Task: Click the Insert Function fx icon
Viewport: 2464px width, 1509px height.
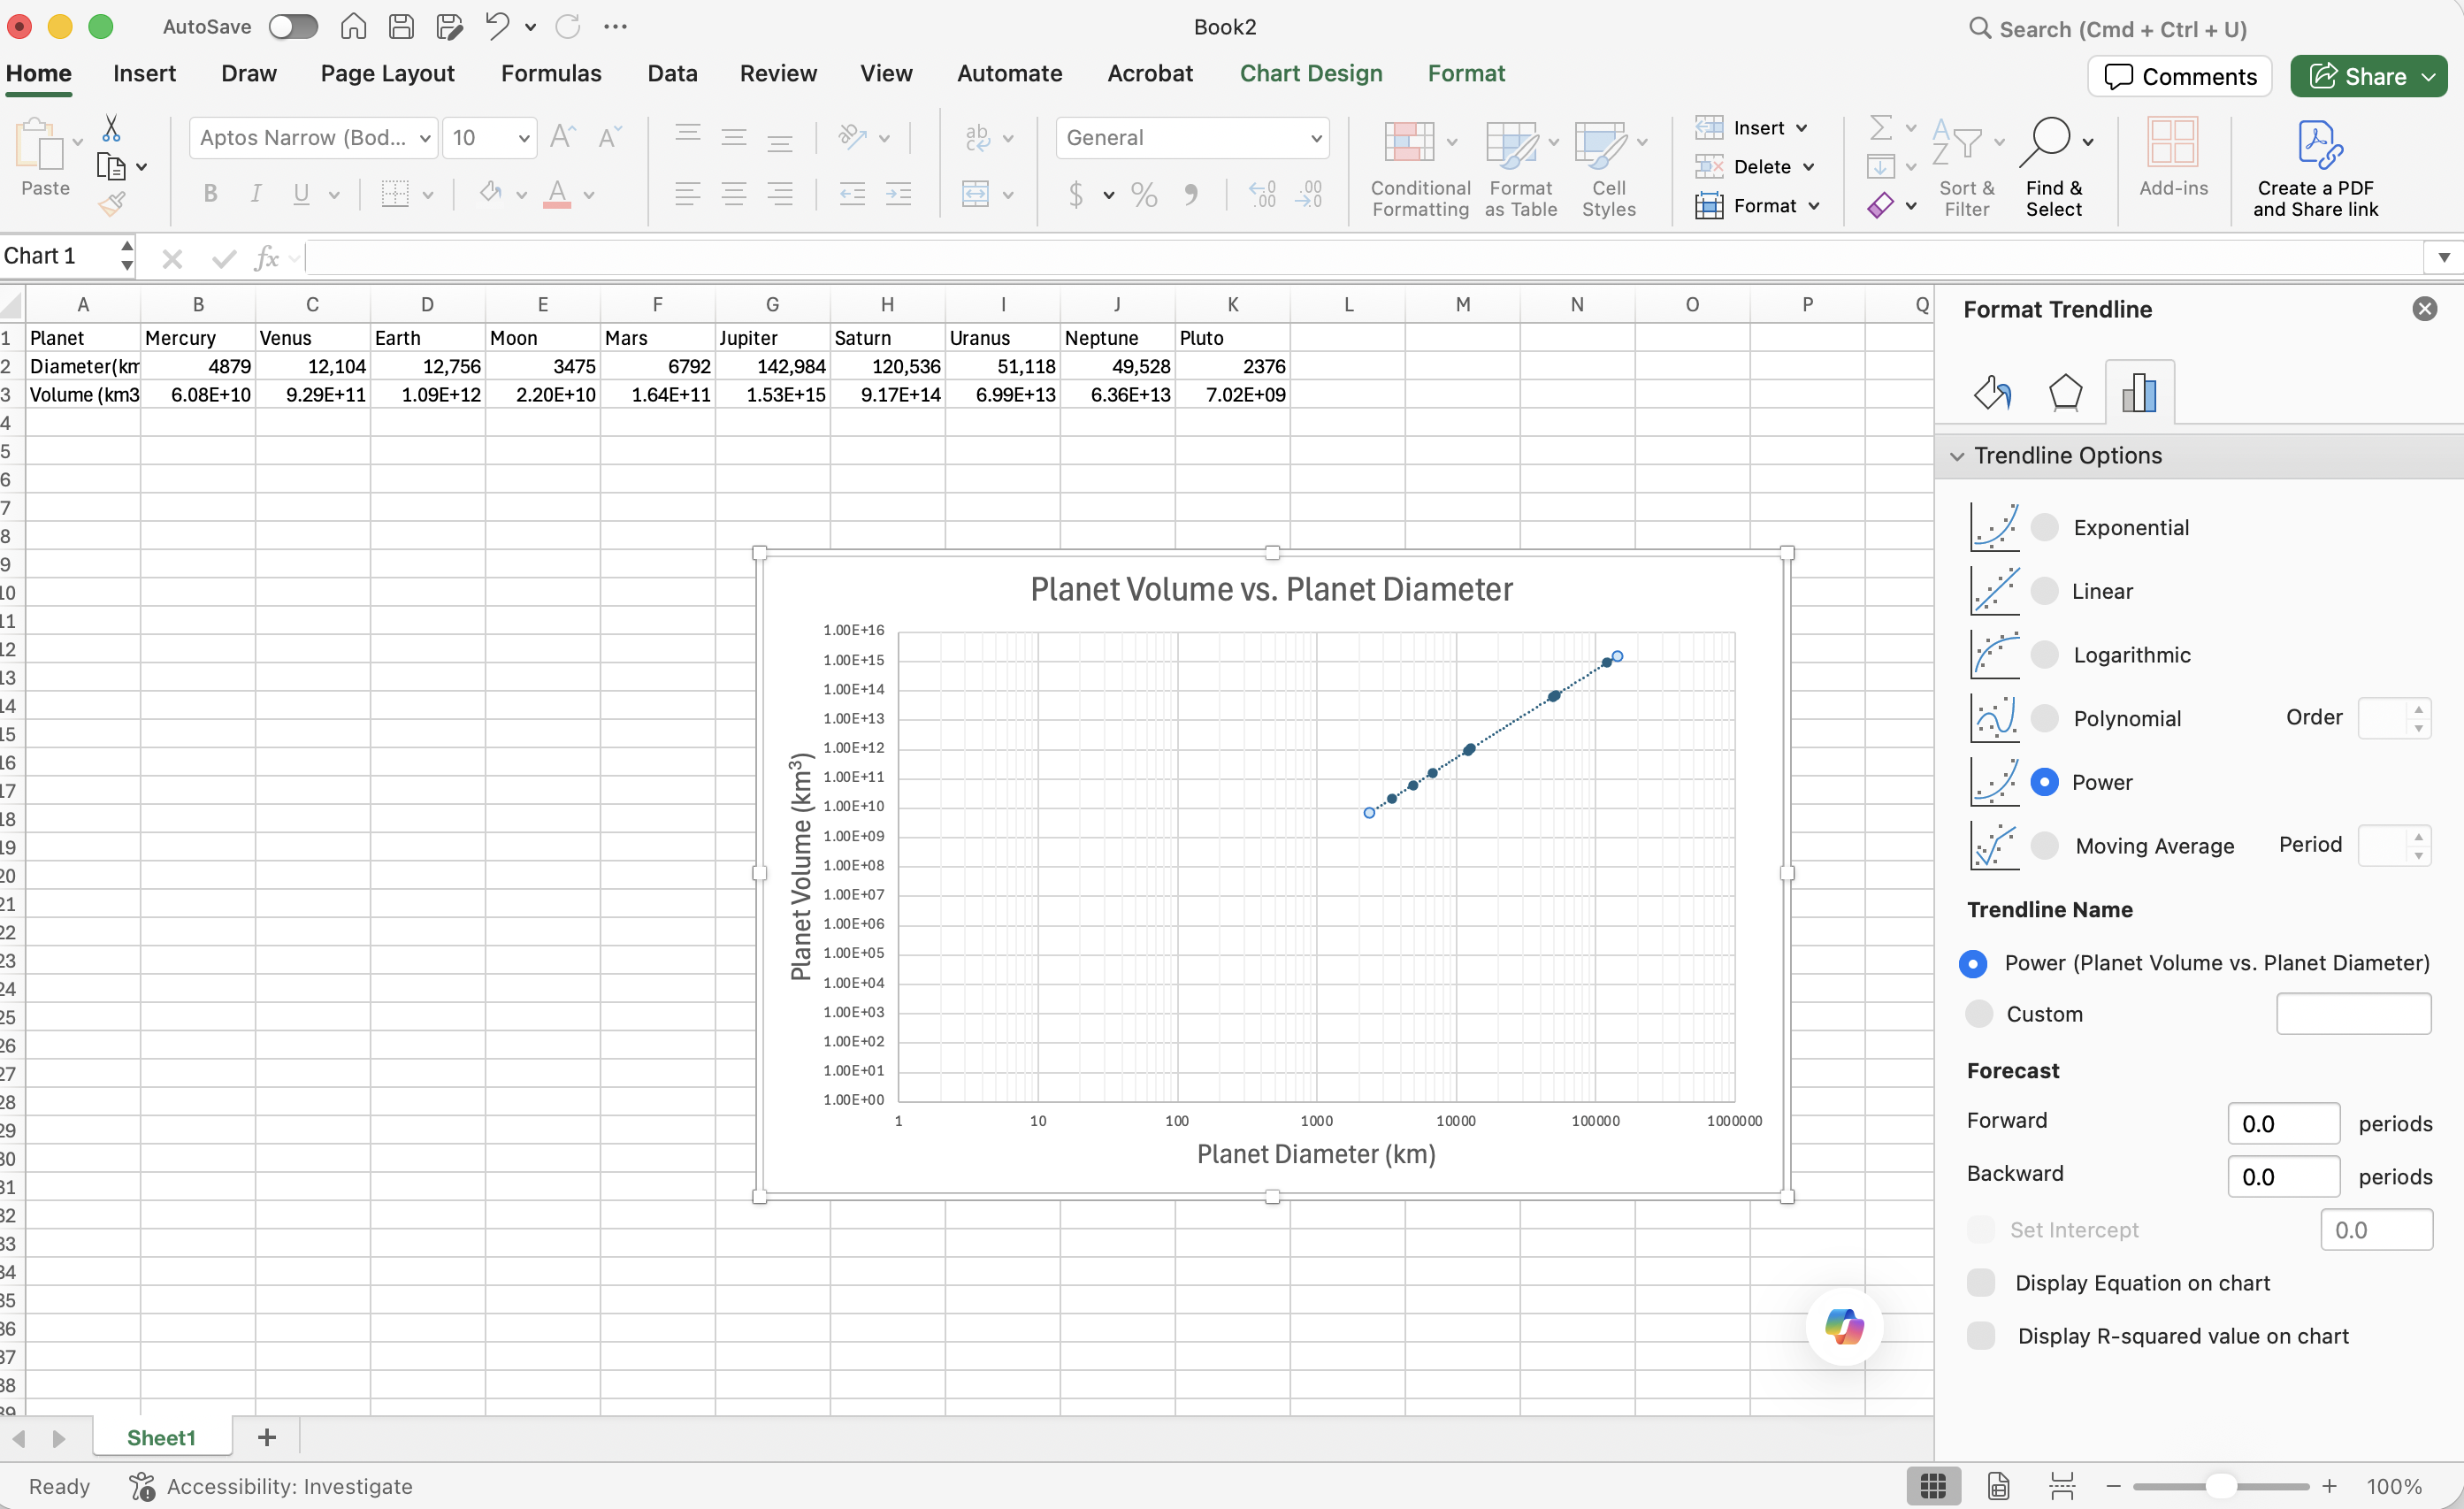Action: (266, 258)
